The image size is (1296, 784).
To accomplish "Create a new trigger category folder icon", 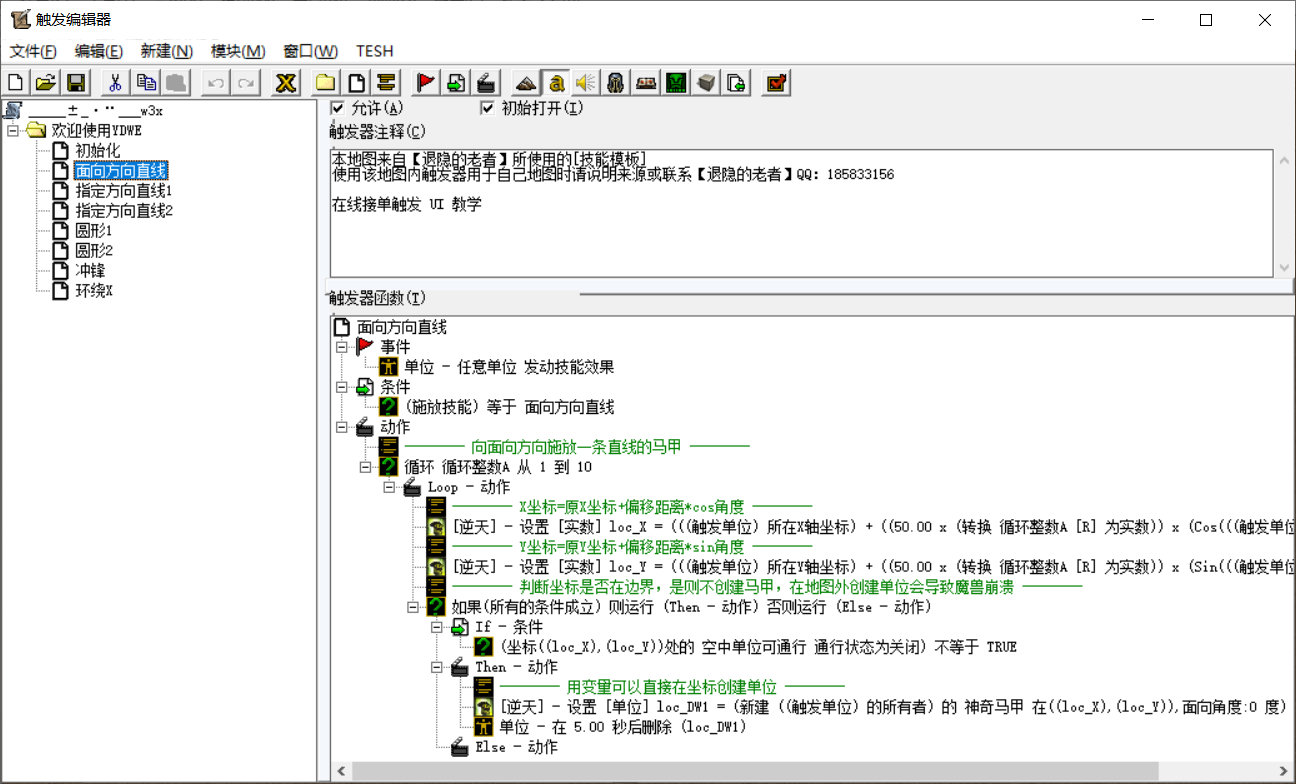I will 325,82.
